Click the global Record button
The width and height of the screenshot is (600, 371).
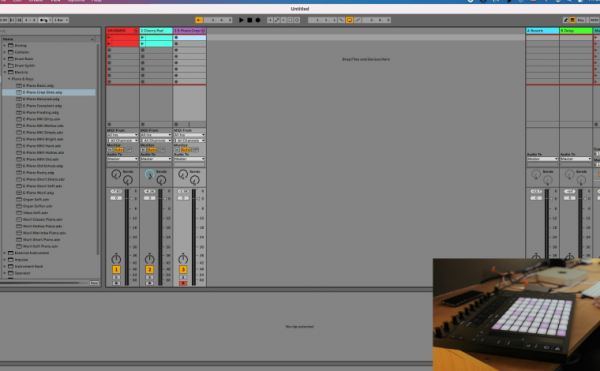pyautogui.click(x=258, y=20)
